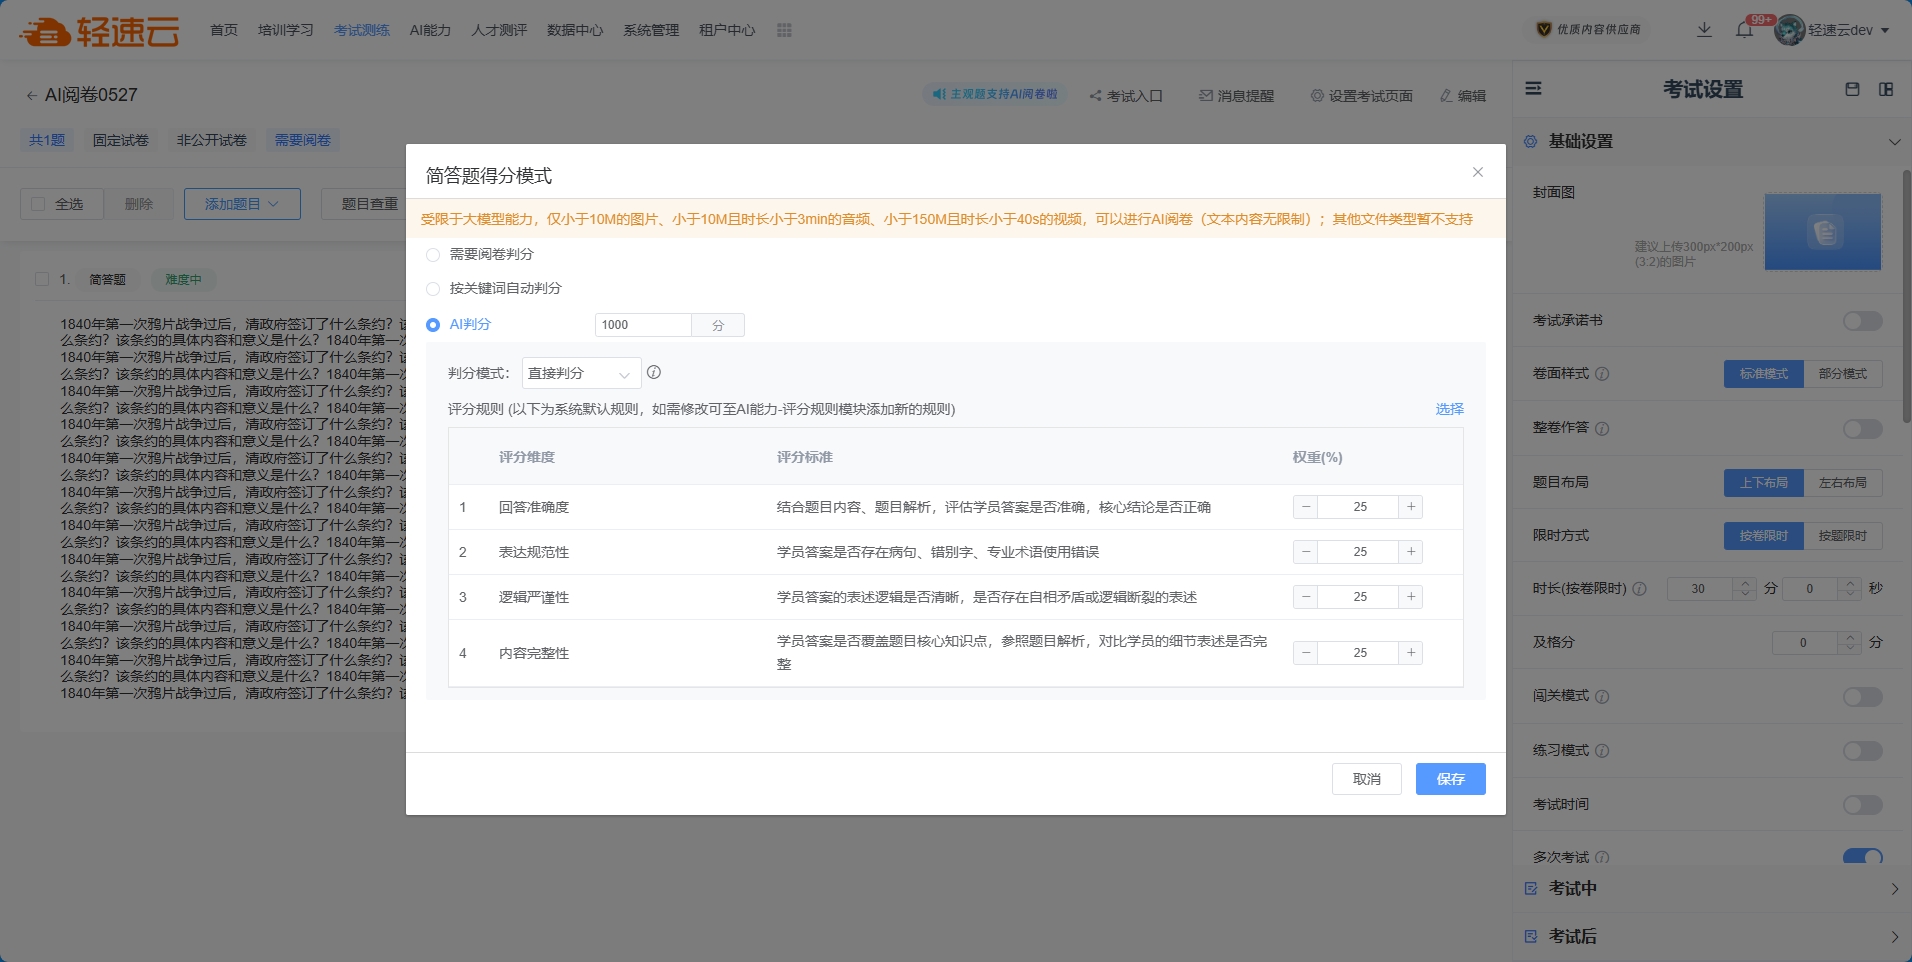Open the 数据中心 menu item

574,30
